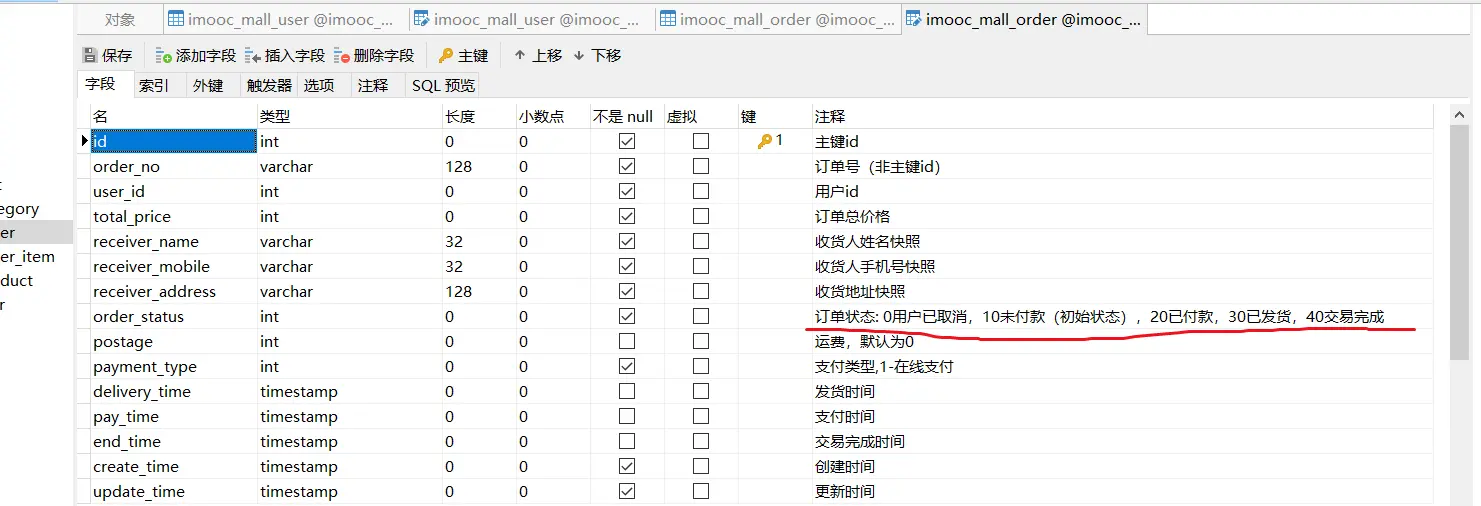Click the Primary Key (主键) toolbar button
The width and height of the screenshot is (1481, 506).
tap(463, 56)
